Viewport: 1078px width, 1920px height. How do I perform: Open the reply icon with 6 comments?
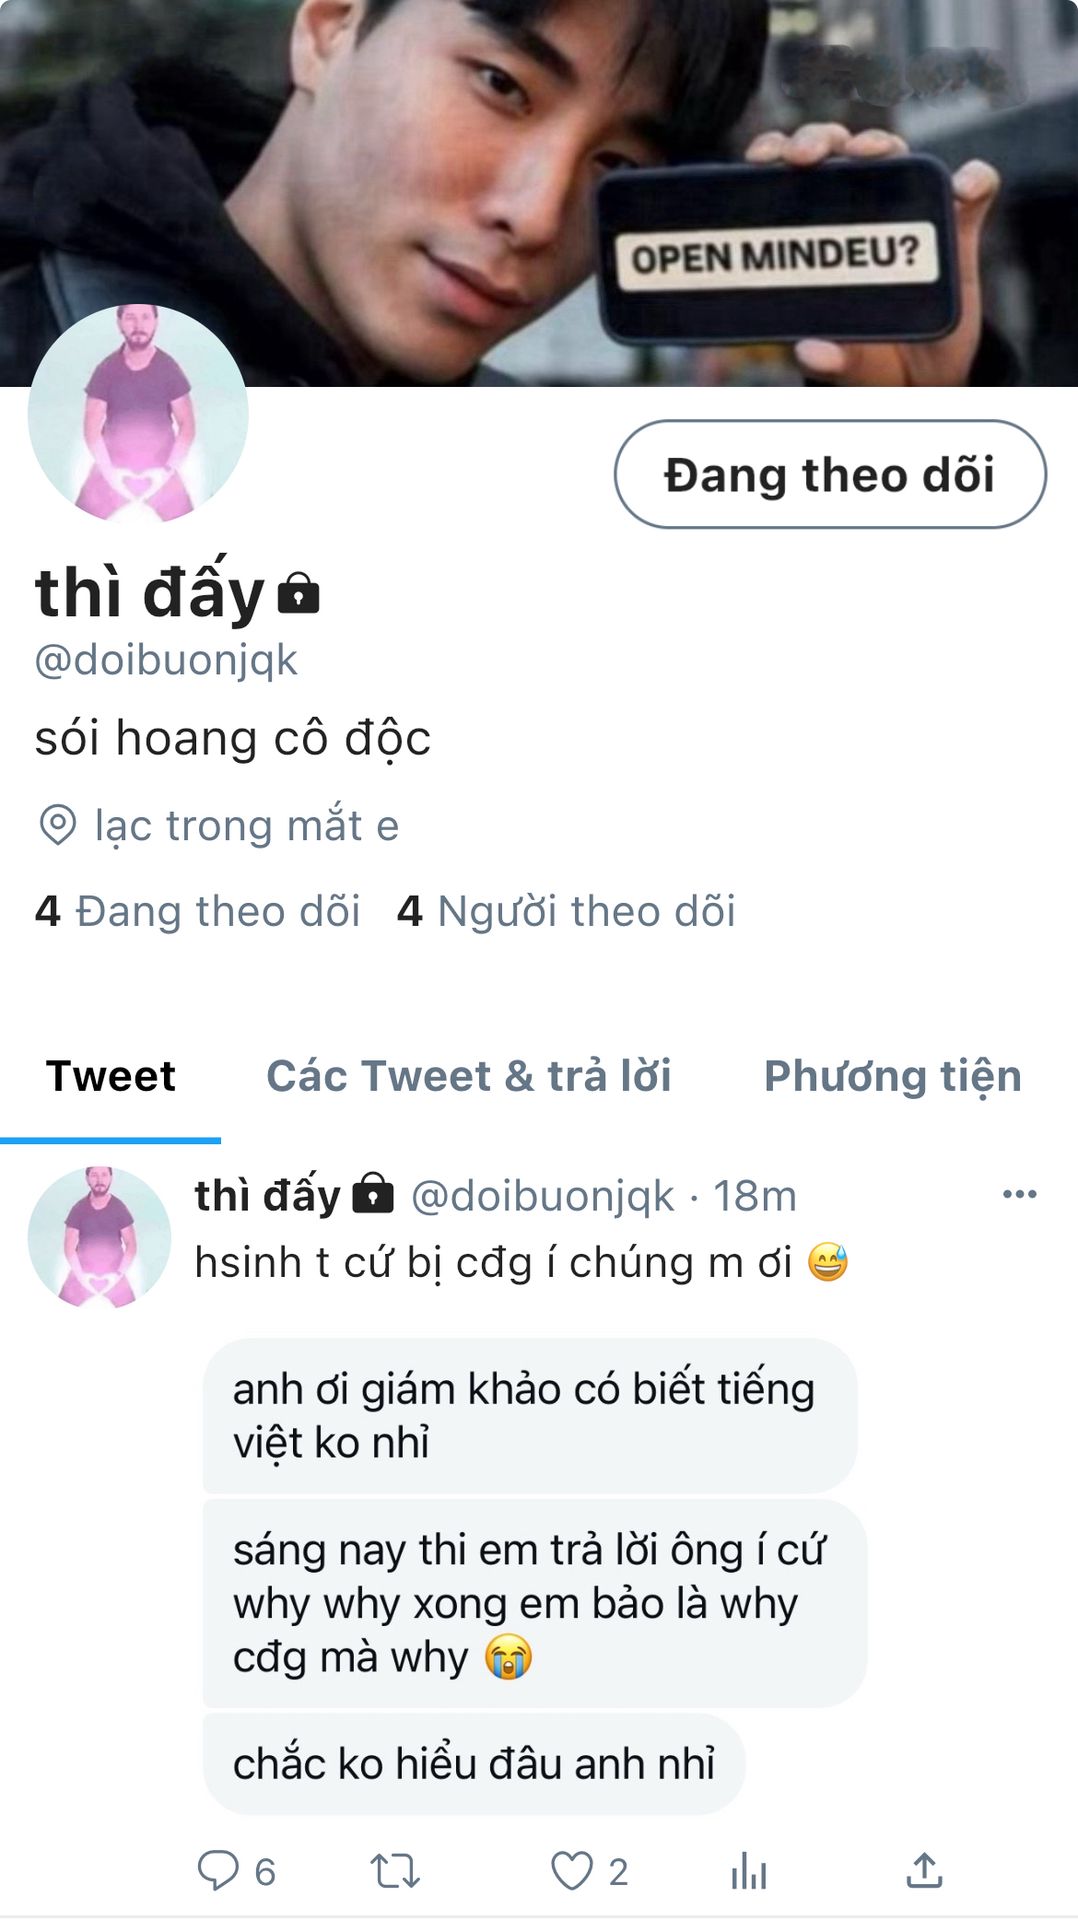pyautogui.click(x=218, y=1870)
